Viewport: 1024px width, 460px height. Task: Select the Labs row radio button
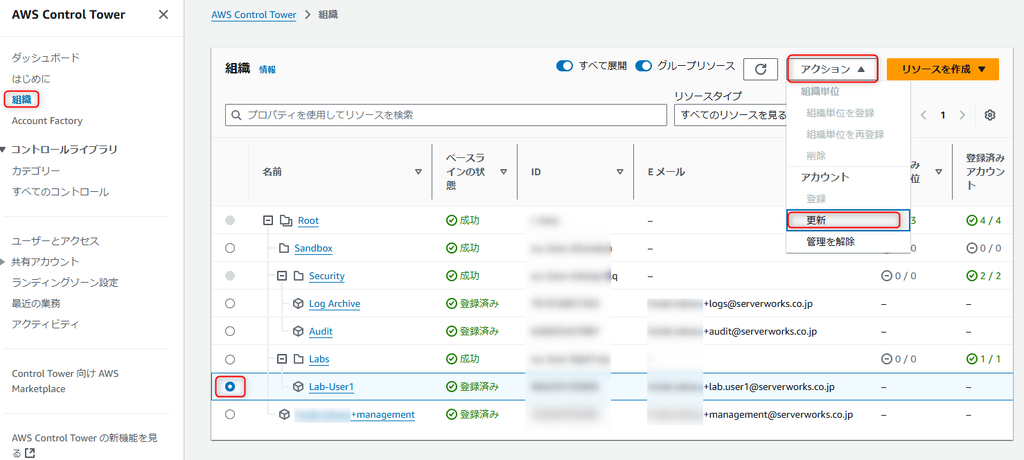tap(230, 359)
